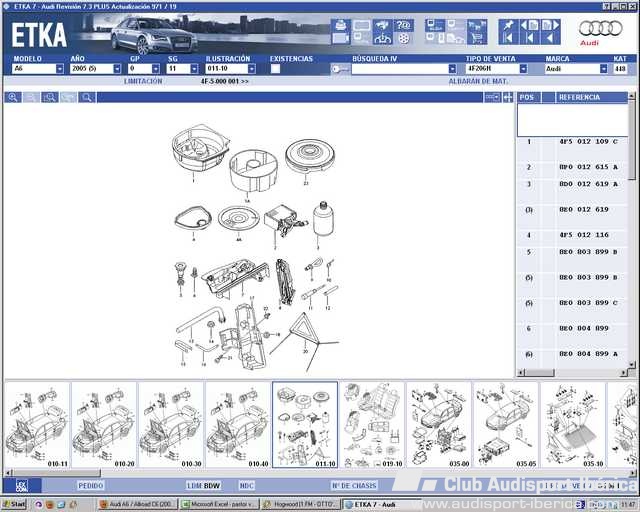640x512 pixels.
Task: Switch to Hogwood taskbar window
Action: pos(301,505)
